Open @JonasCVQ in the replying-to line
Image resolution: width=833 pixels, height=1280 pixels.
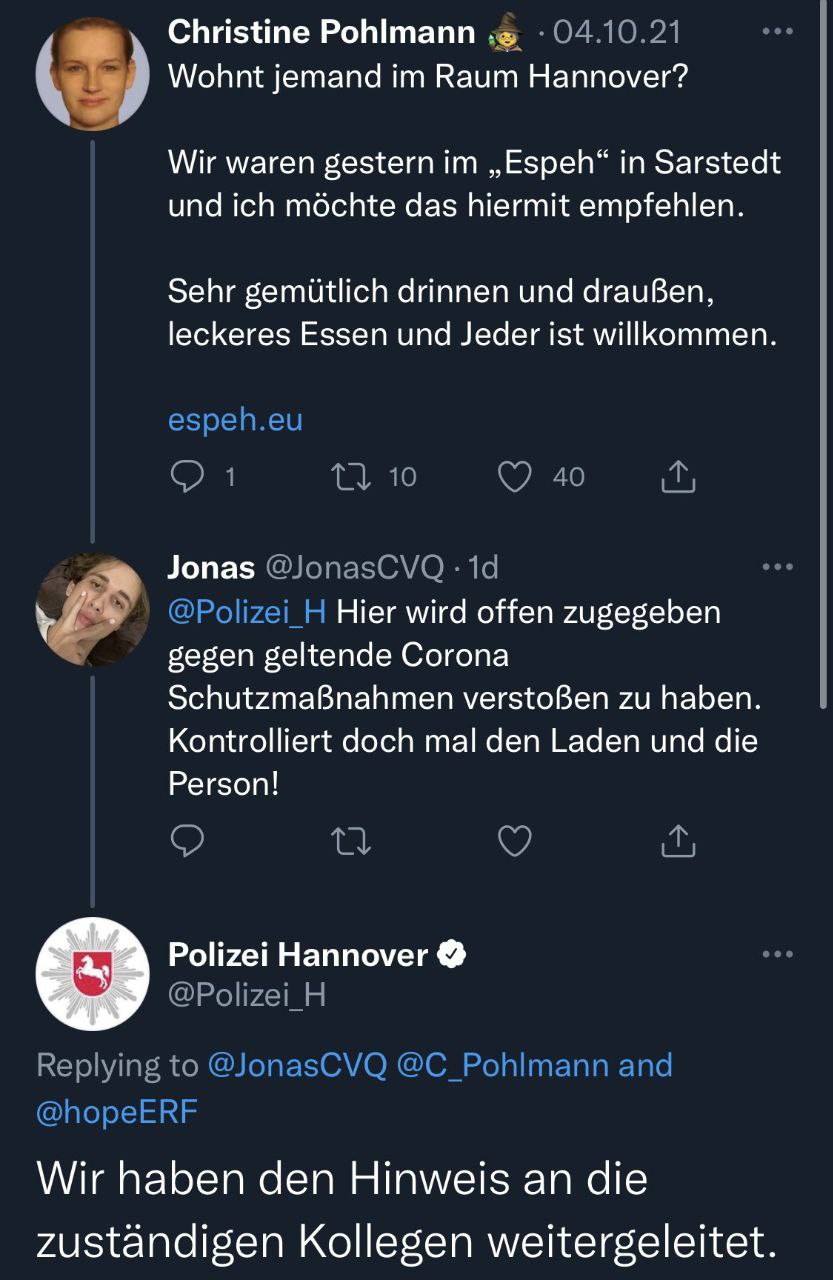click(x=297, y=1066)
